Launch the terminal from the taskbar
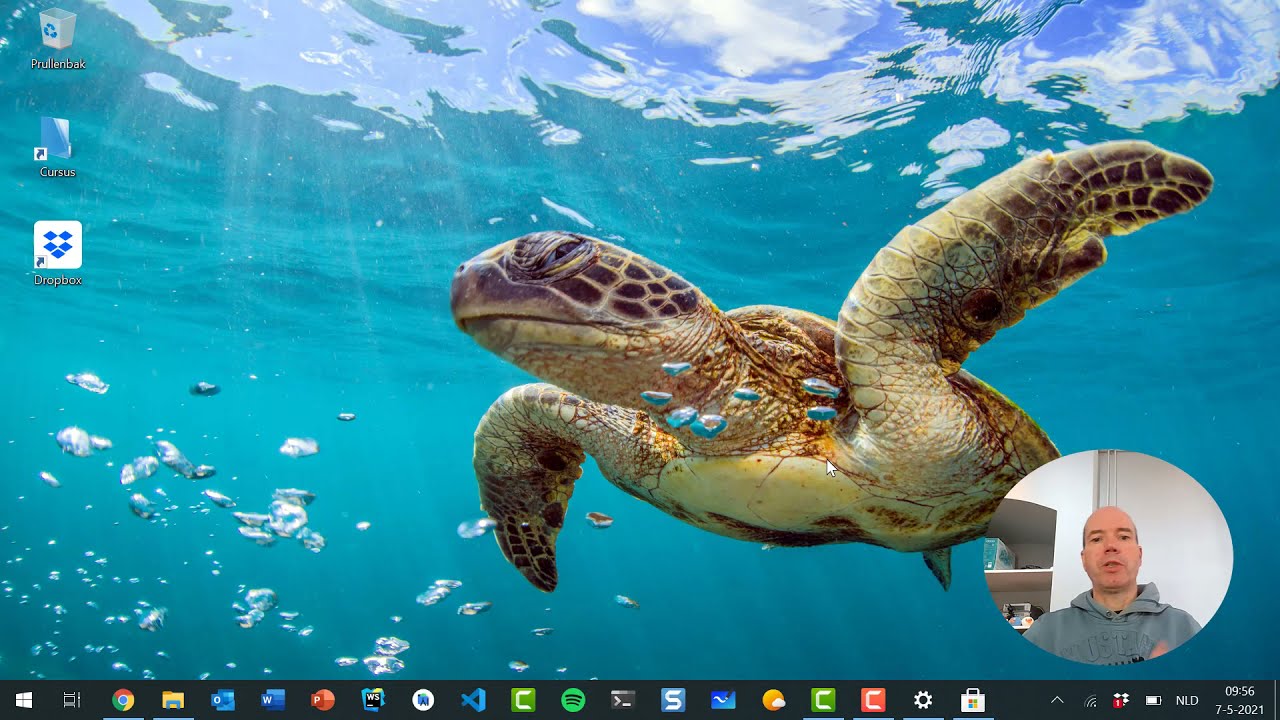1280x720 pixels. (x=623, y=700)
